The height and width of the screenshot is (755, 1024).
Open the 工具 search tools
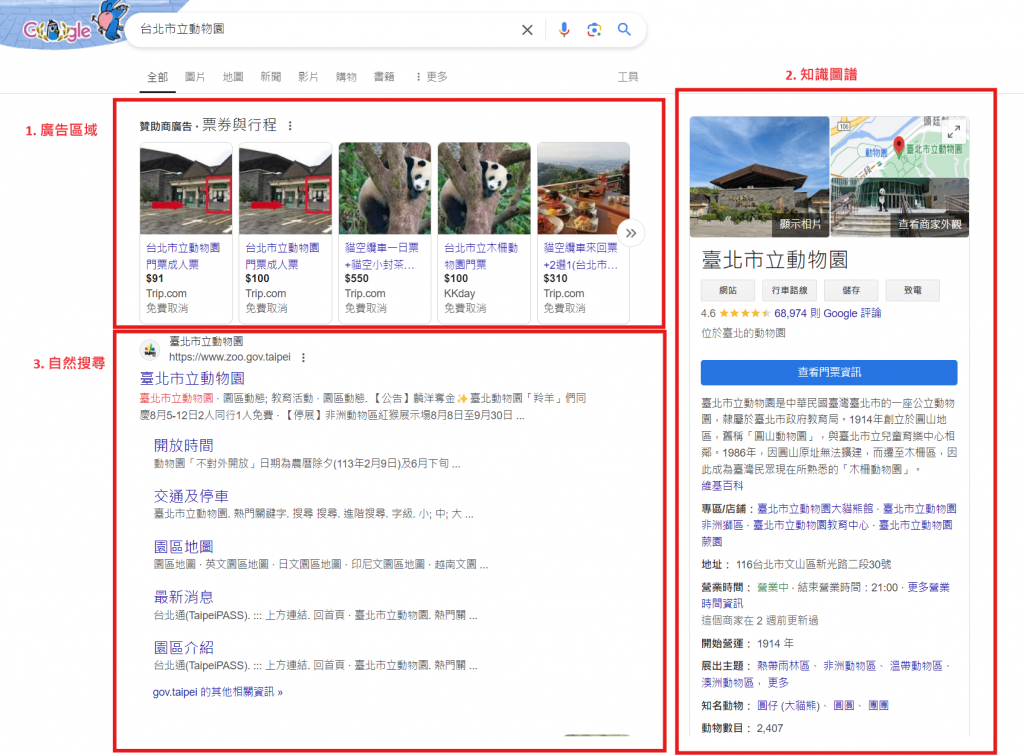click(x=628, y=77)
